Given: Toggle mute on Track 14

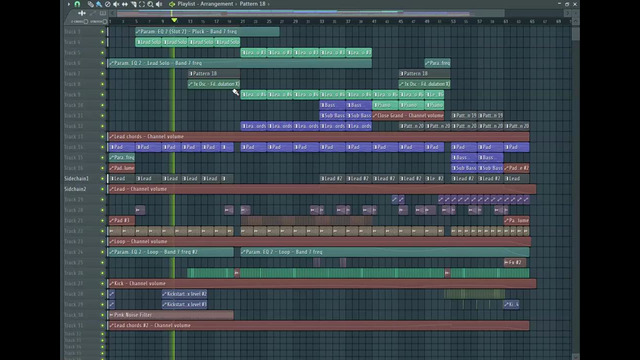Looking at the screenshot, I should pyautogui.click(x=102, y=147).
